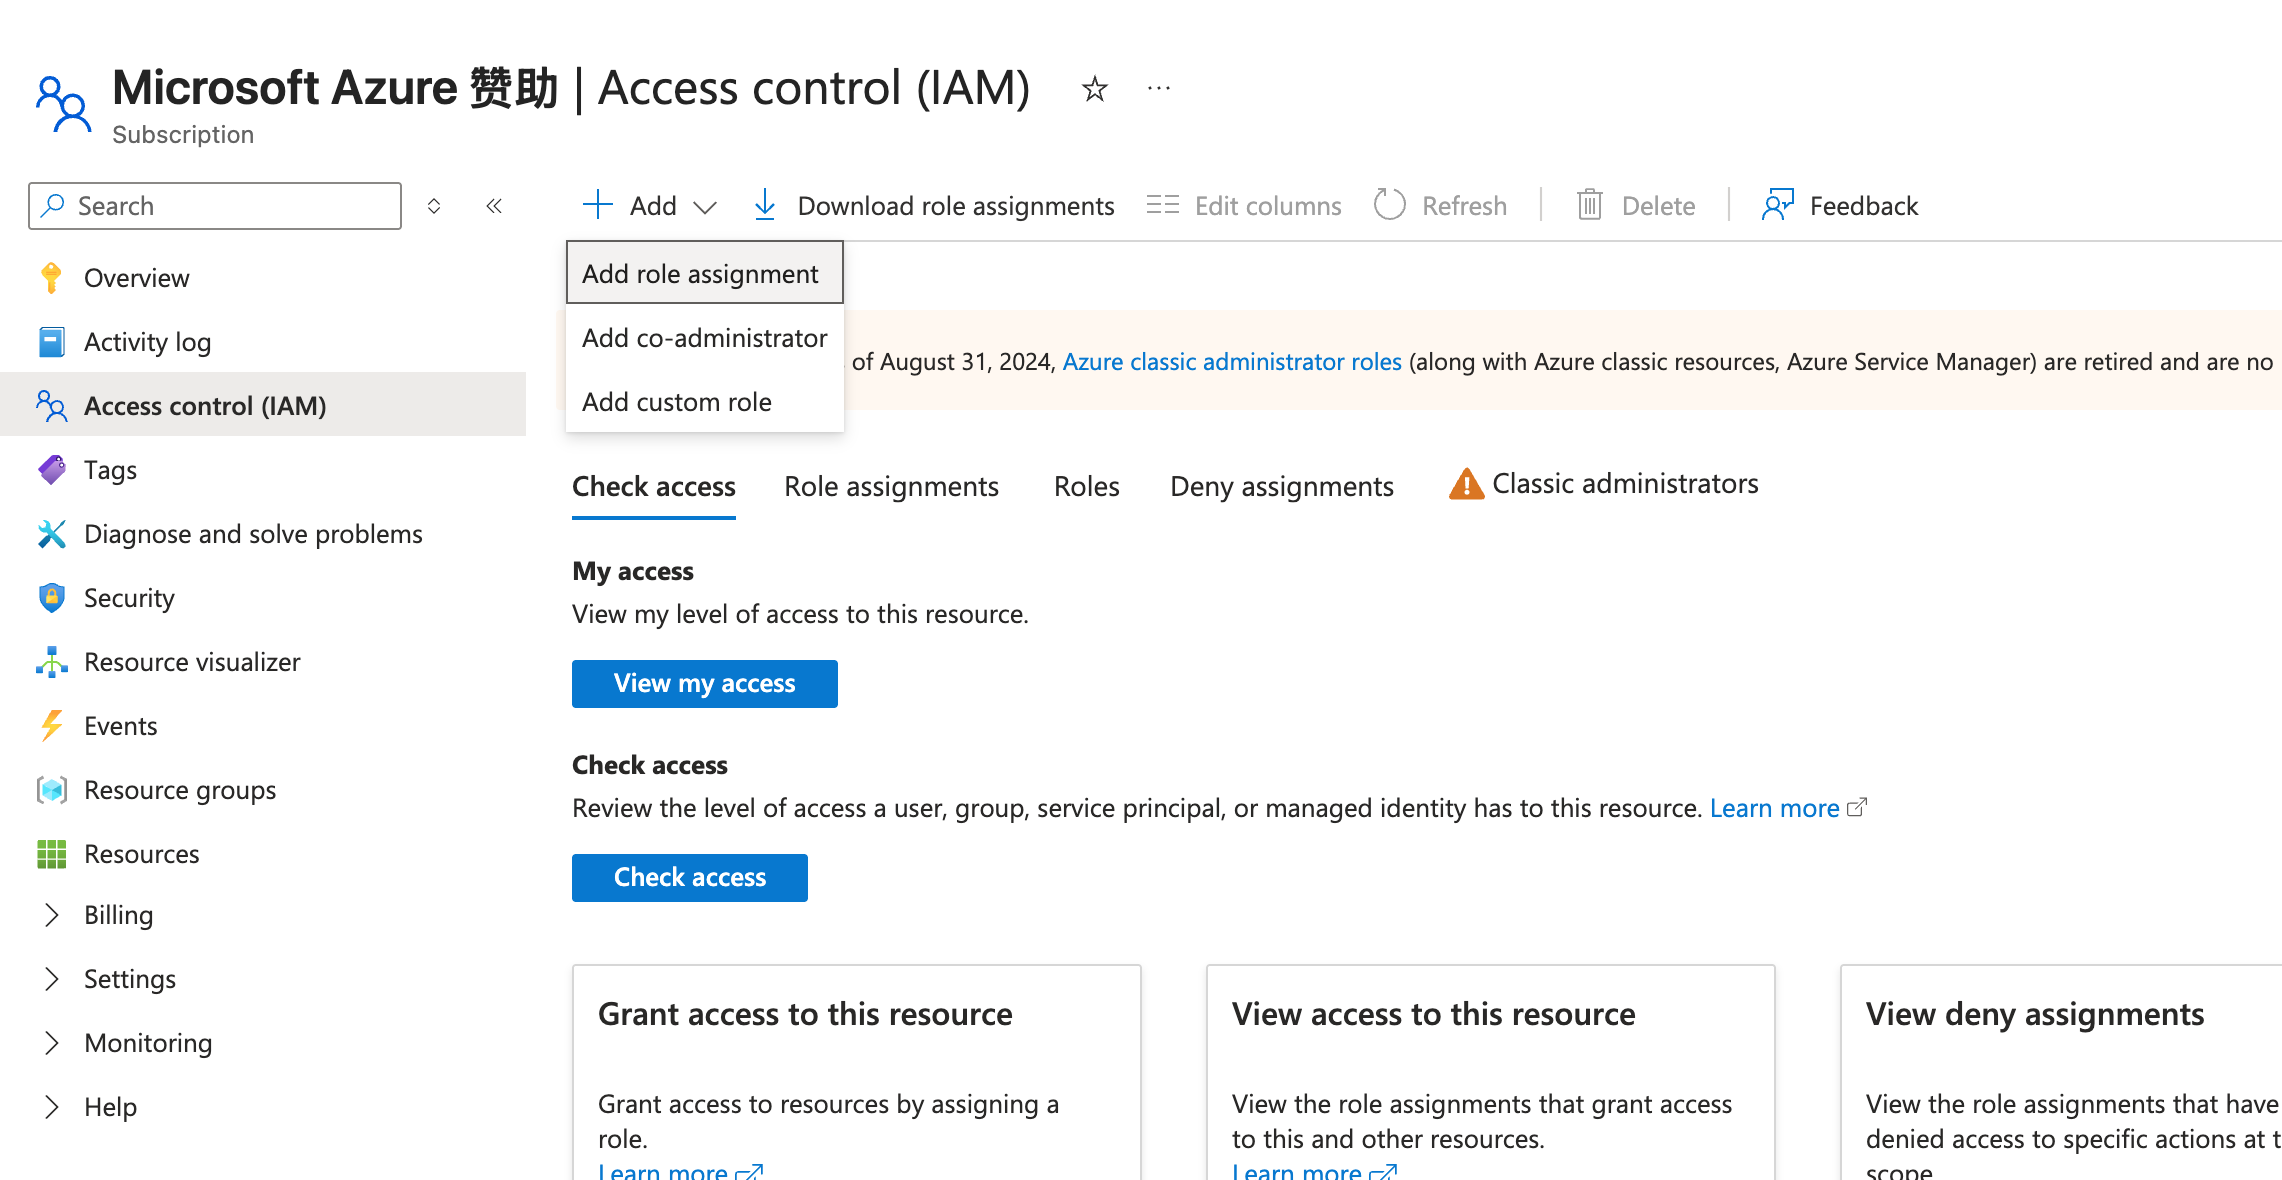Favorite this page with the star icon
The image size is (2282, 1180).
pyautogui.click(x=1095, y=89)
